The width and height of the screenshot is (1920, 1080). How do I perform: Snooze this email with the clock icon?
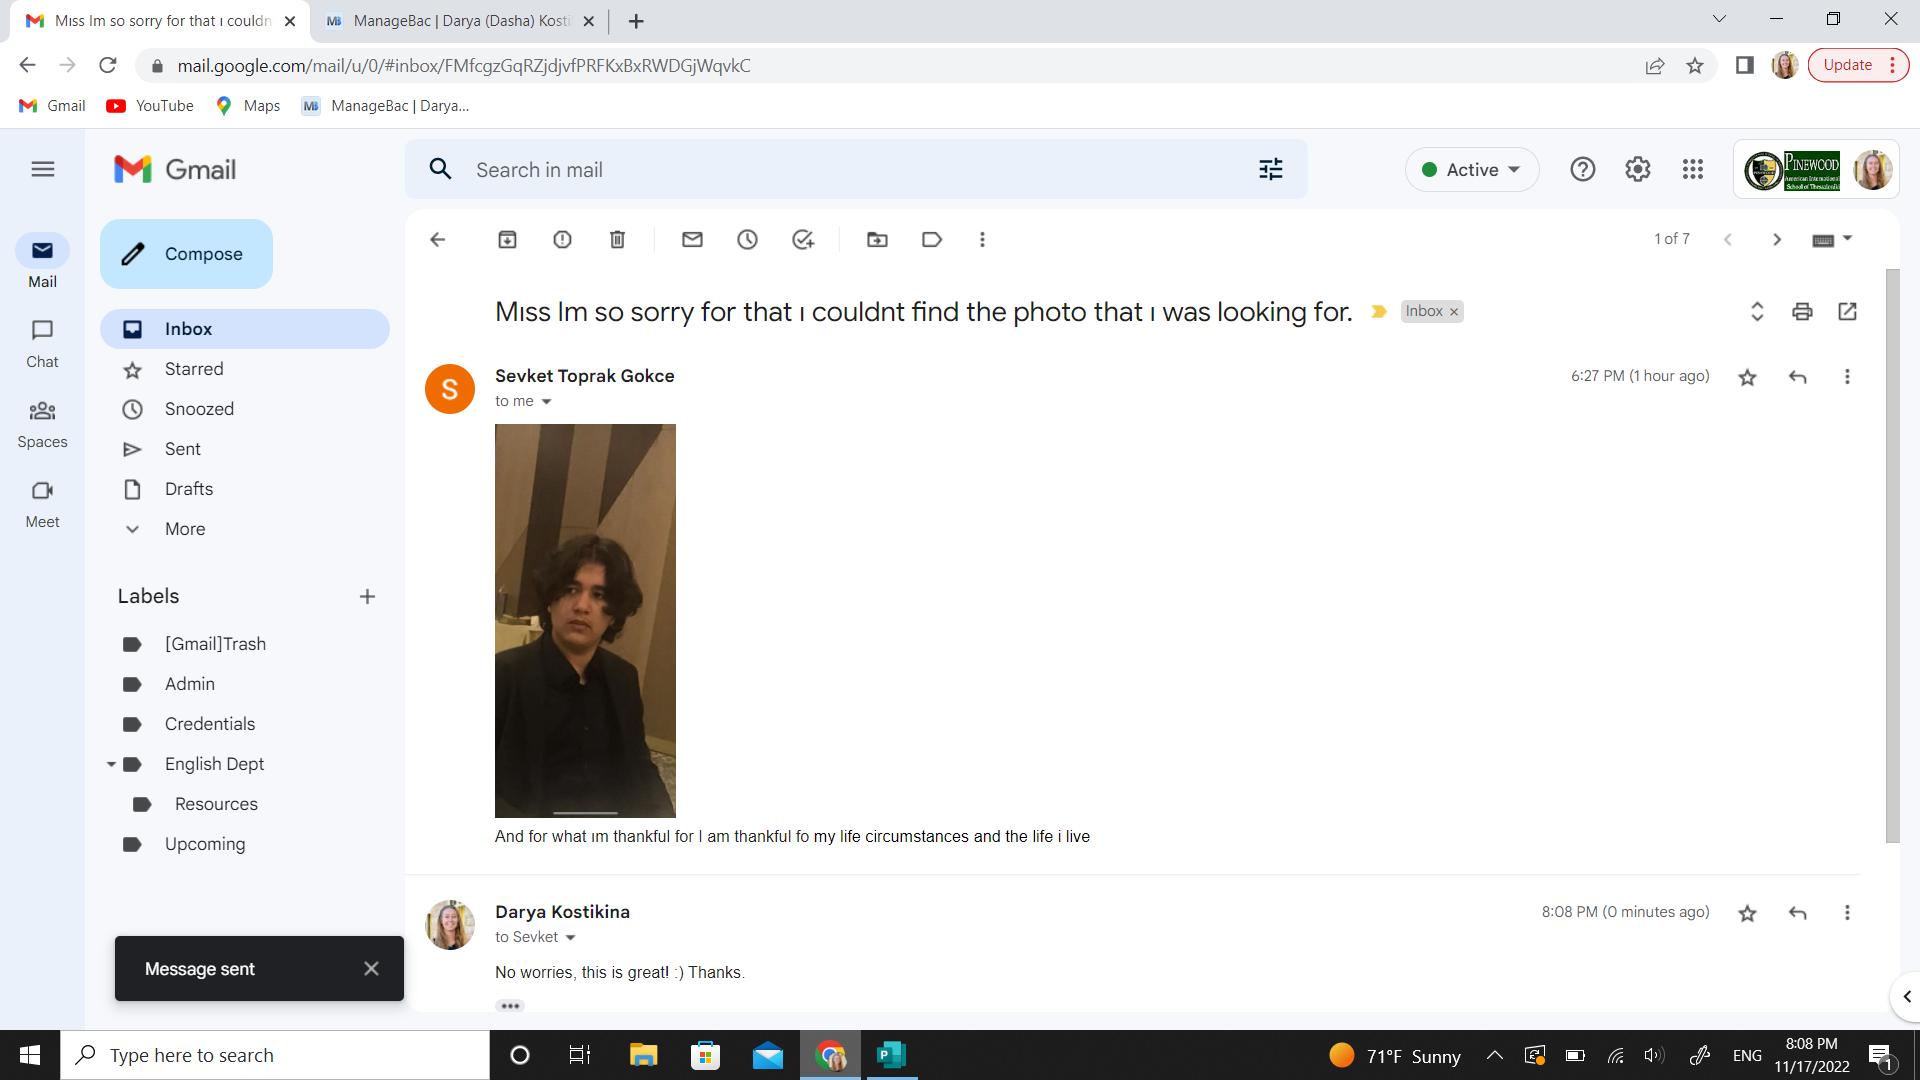tap(747, 239)
